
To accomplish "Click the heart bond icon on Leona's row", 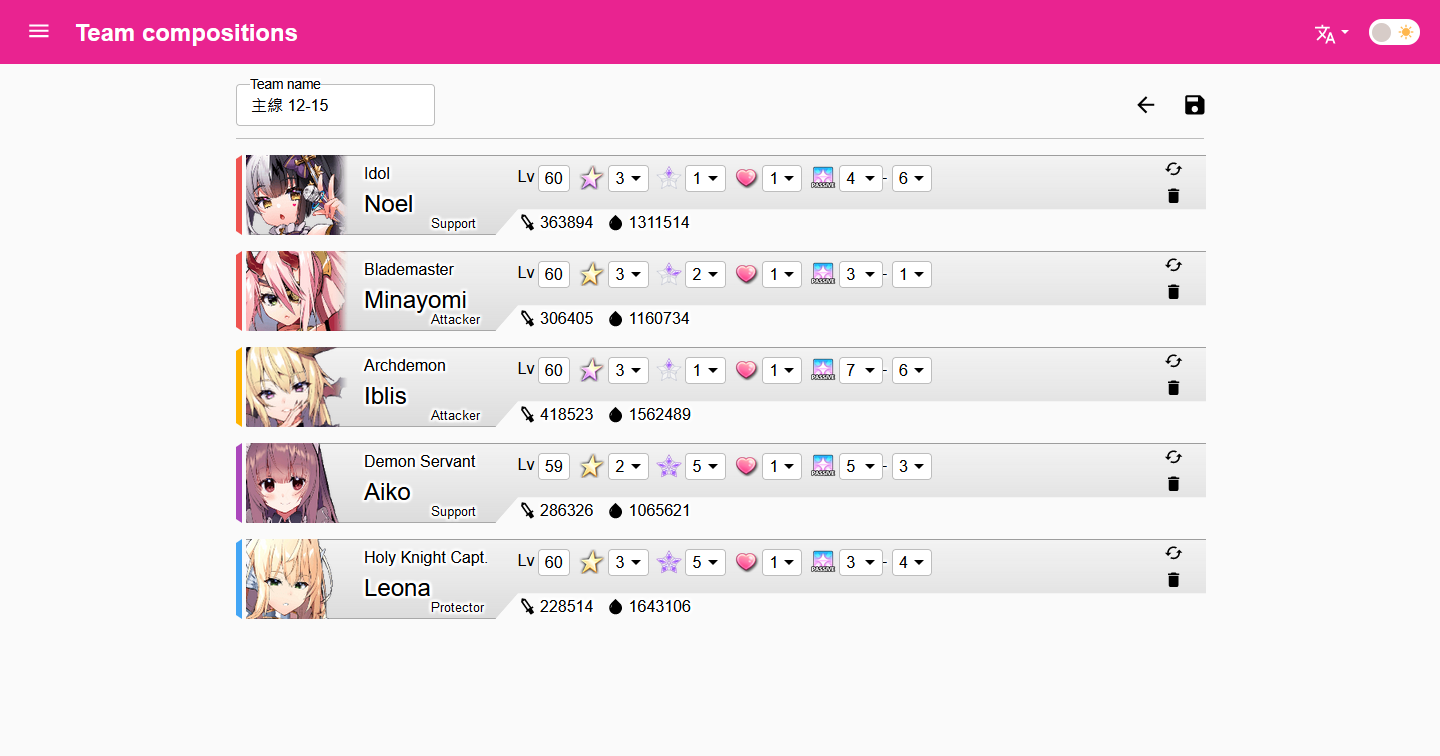I will click(x=746, y=562).
